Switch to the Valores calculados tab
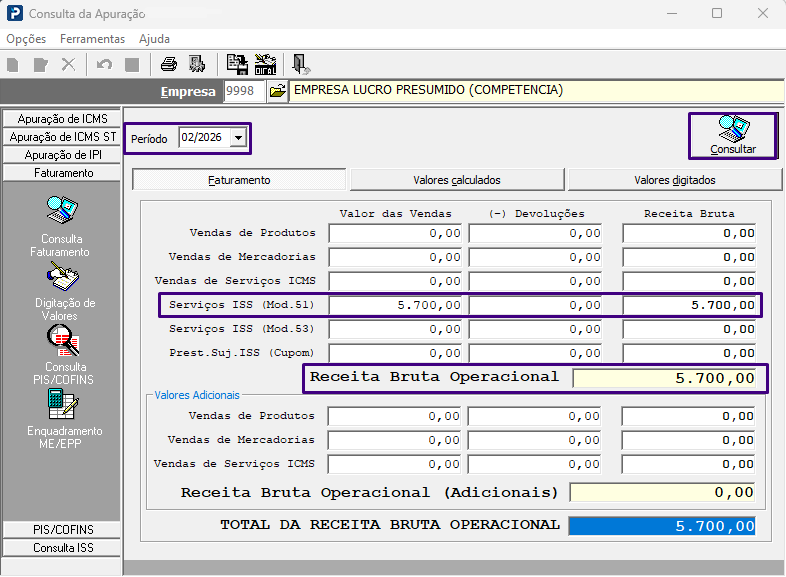Image resolution: width=786 pixels, height=577 pixels. point(457,180)
